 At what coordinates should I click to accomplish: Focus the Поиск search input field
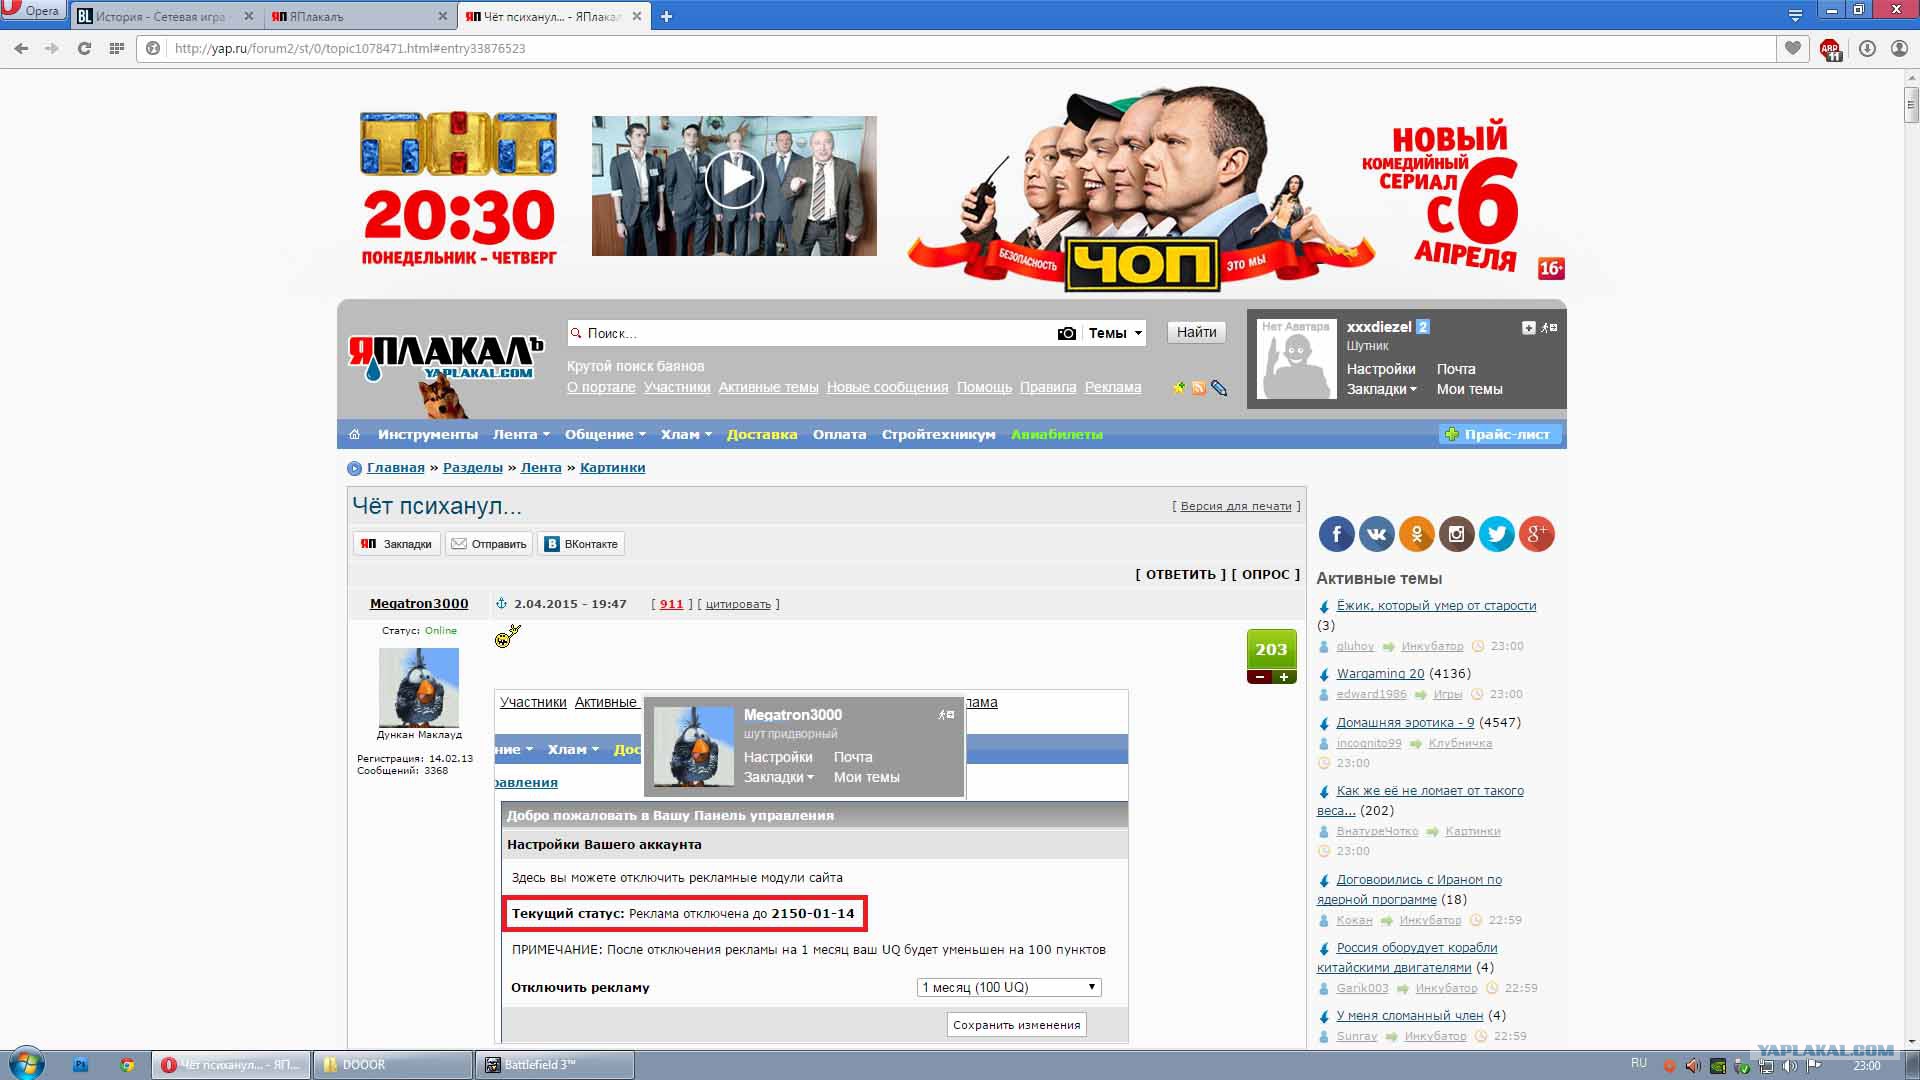pos(810,334)
